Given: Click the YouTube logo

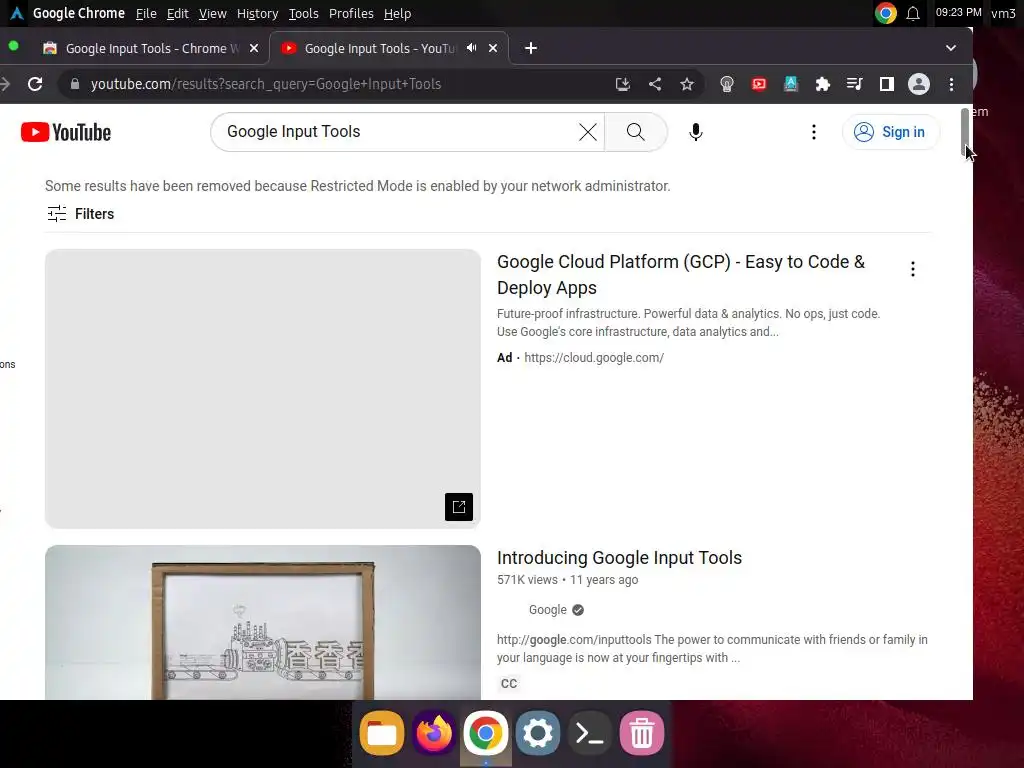Looking at the screenshot, I should (66, 132).
